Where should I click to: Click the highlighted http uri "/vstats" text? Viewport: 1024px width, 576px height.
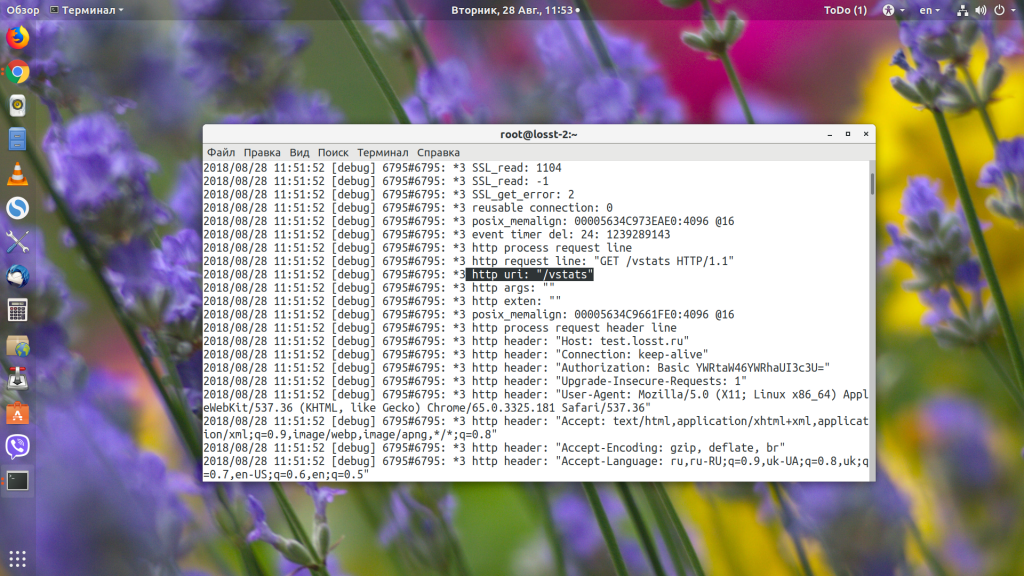[532, 274]
